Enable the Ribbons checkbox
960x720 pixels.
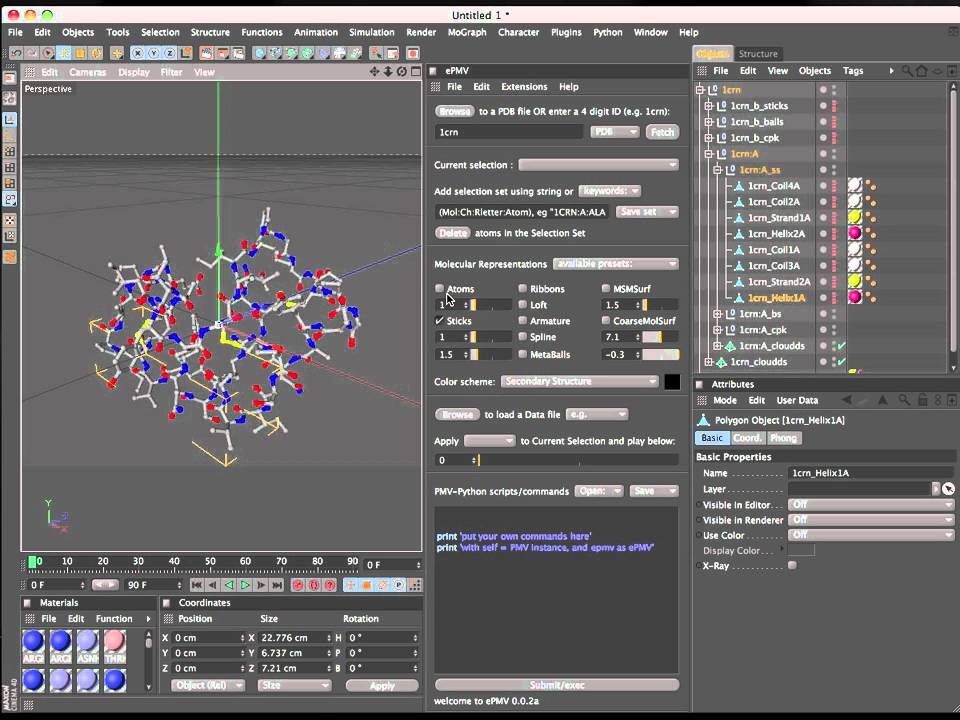coord(522,288)
